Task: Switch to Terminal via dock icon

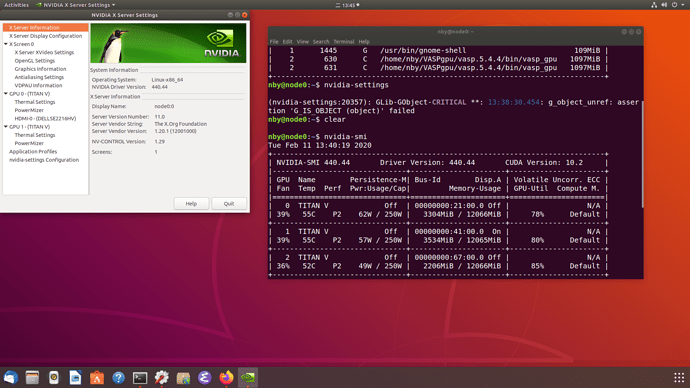Action: click(140, 377)
